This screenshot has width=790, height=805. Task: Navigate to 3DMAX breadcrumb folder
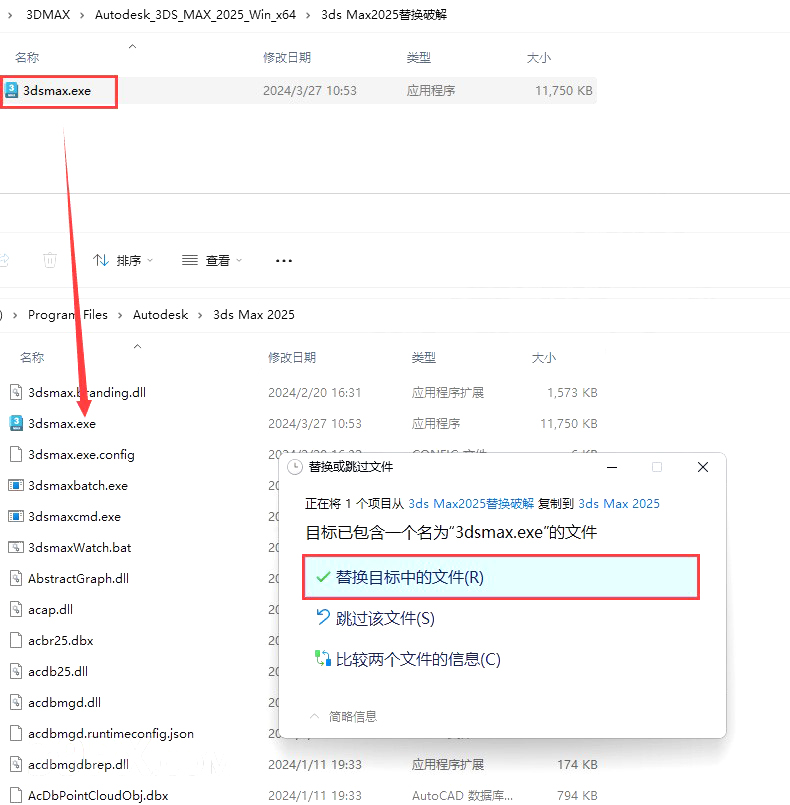(48, 15)
